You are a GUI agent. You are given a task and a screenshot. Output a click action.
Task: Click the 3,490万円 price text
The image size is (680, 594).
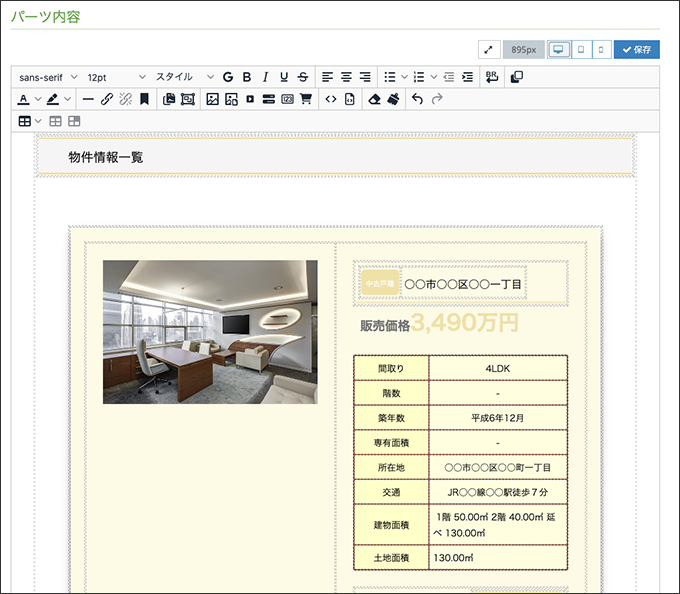pos(464,323)
